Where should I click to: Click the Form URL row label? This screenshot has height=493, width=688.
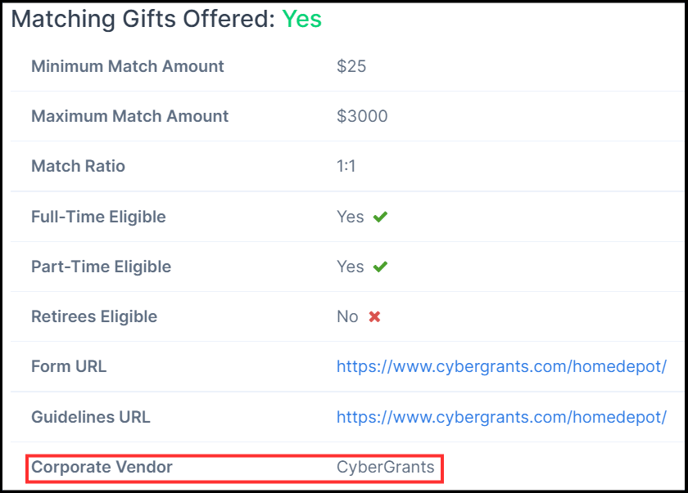click(69, 367)
